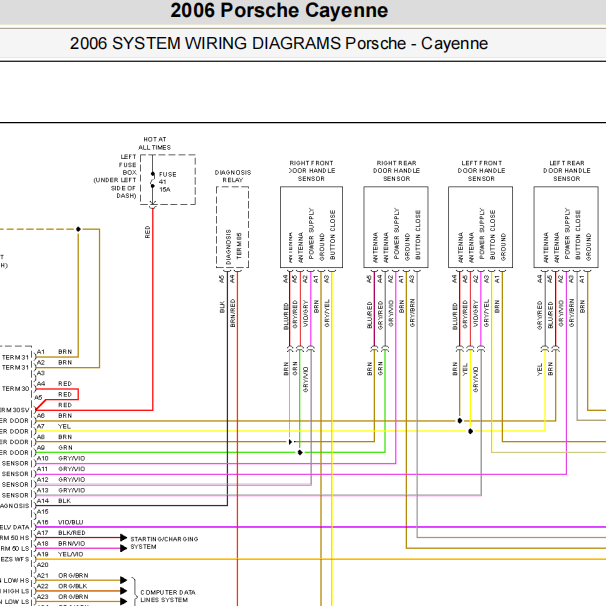Select the 'FUSE 41 15A' label
The image size is (606, 606).
coord(168,182)
